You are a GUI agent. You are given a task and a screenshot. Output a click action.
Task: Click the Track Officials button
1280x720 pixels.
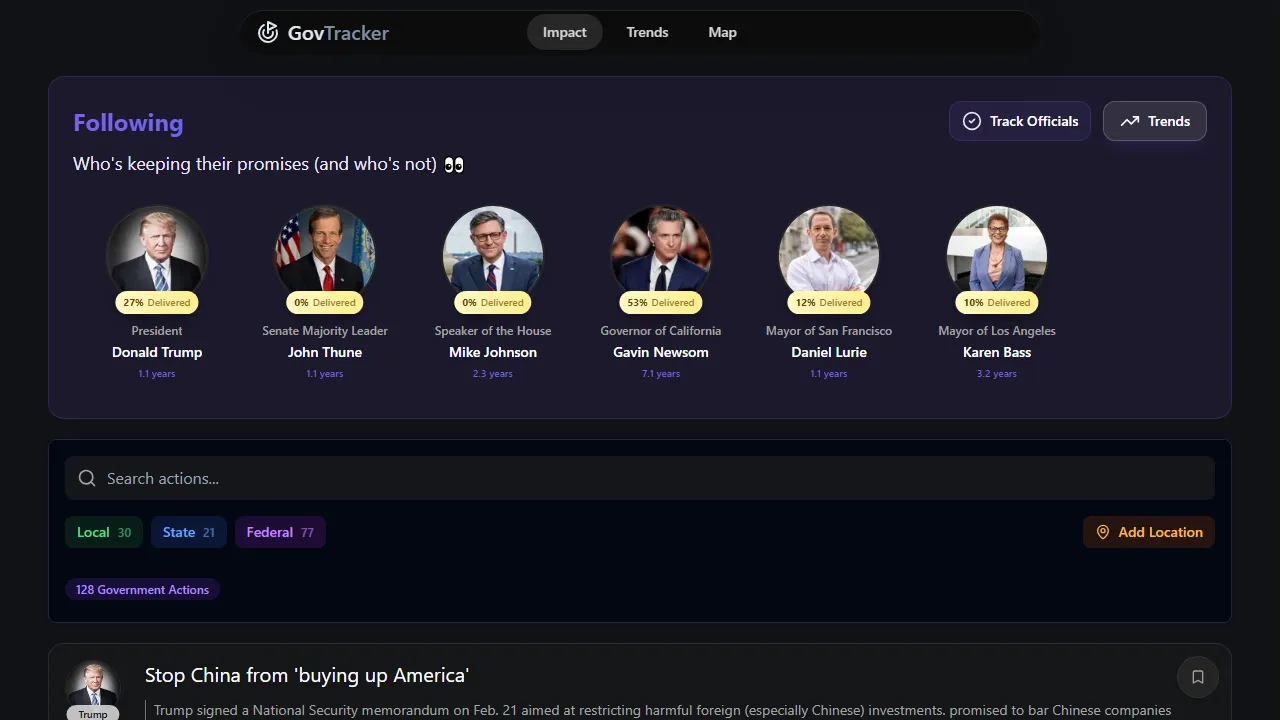pos(1019,120)
